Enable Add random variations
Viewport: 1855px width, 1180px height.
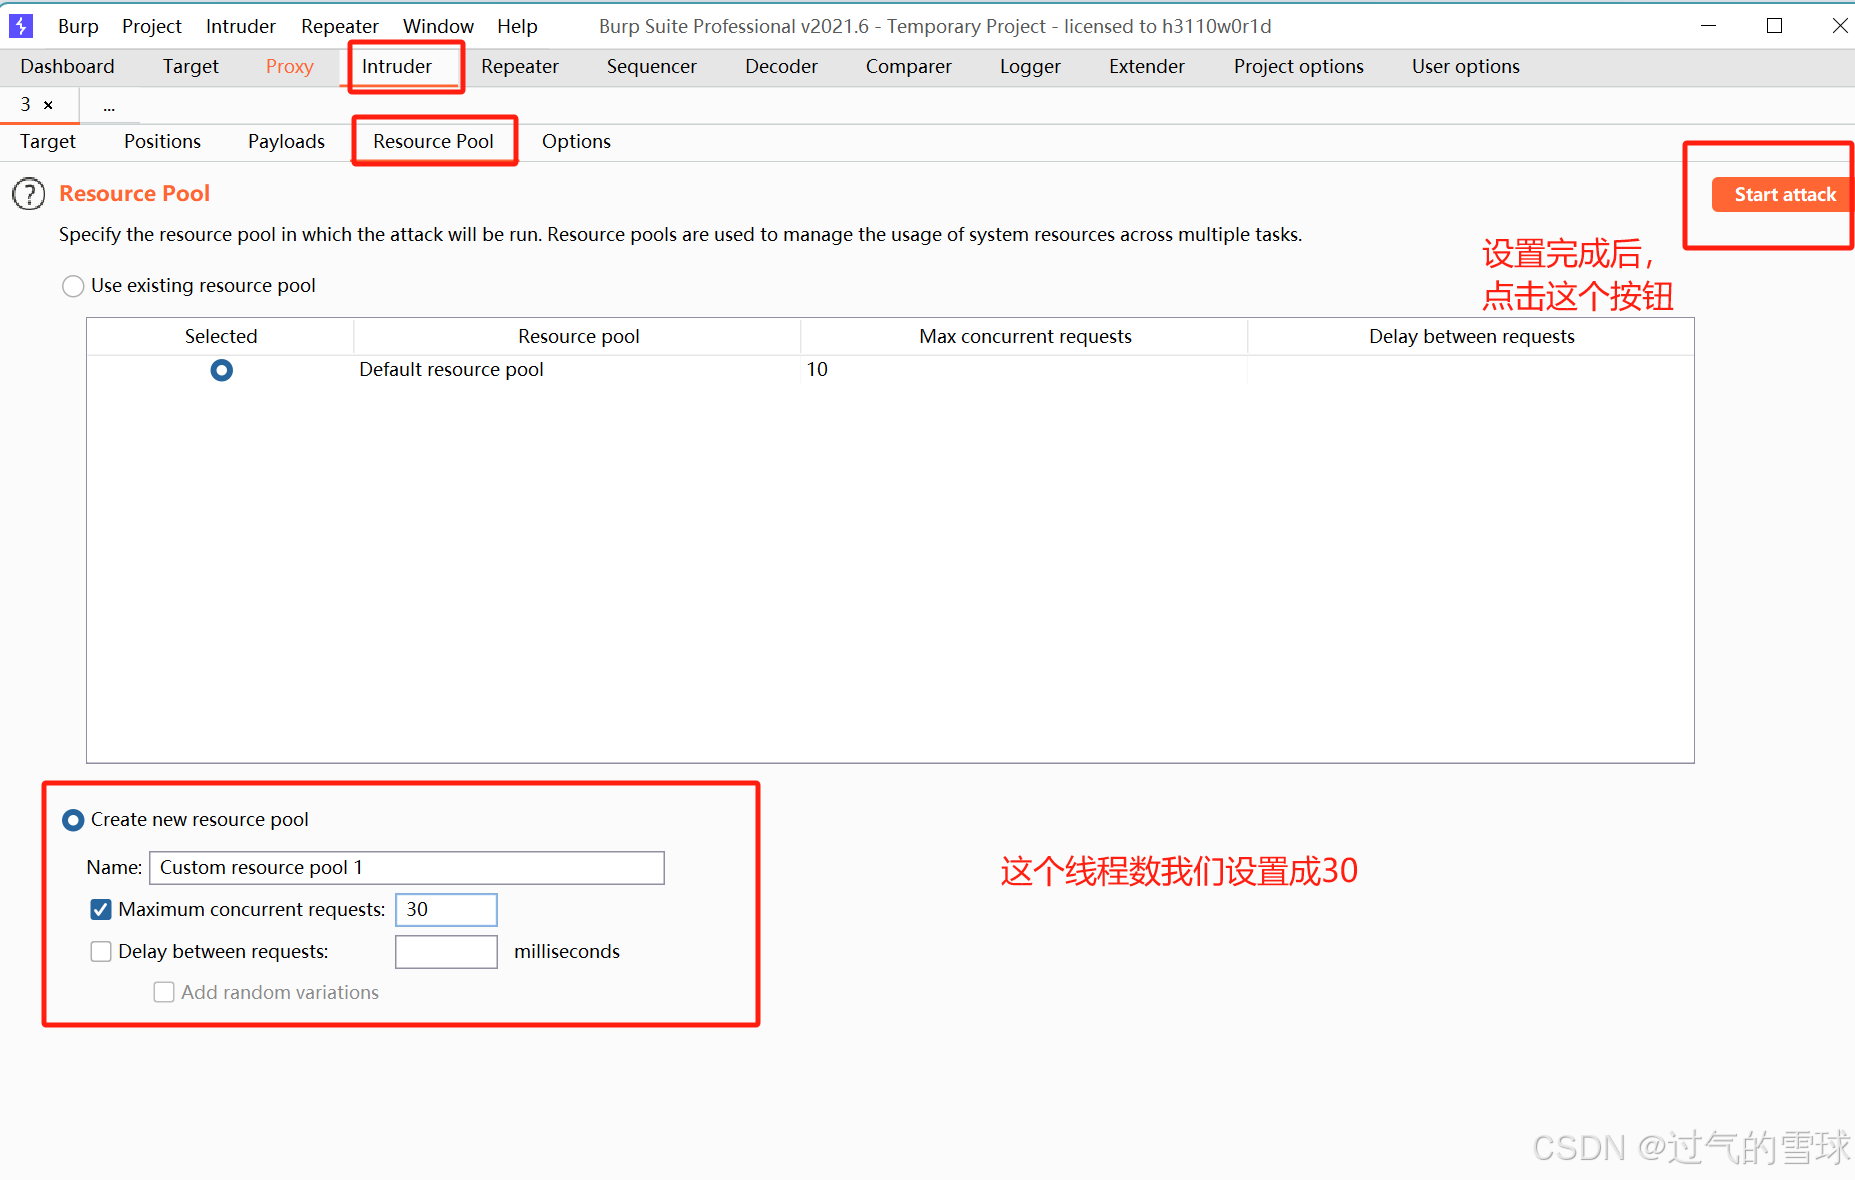(x=164, y=992)
